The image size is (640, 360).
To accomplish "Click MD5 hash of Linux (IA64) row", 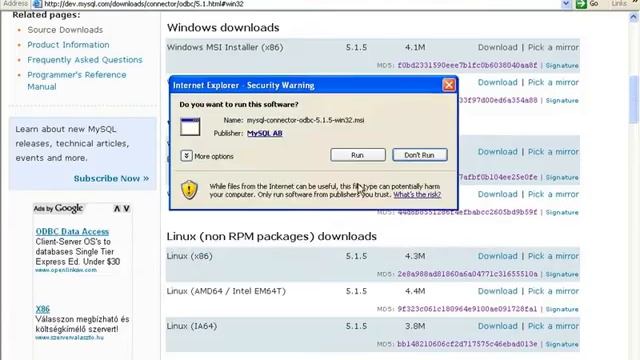I will point(467,344).
